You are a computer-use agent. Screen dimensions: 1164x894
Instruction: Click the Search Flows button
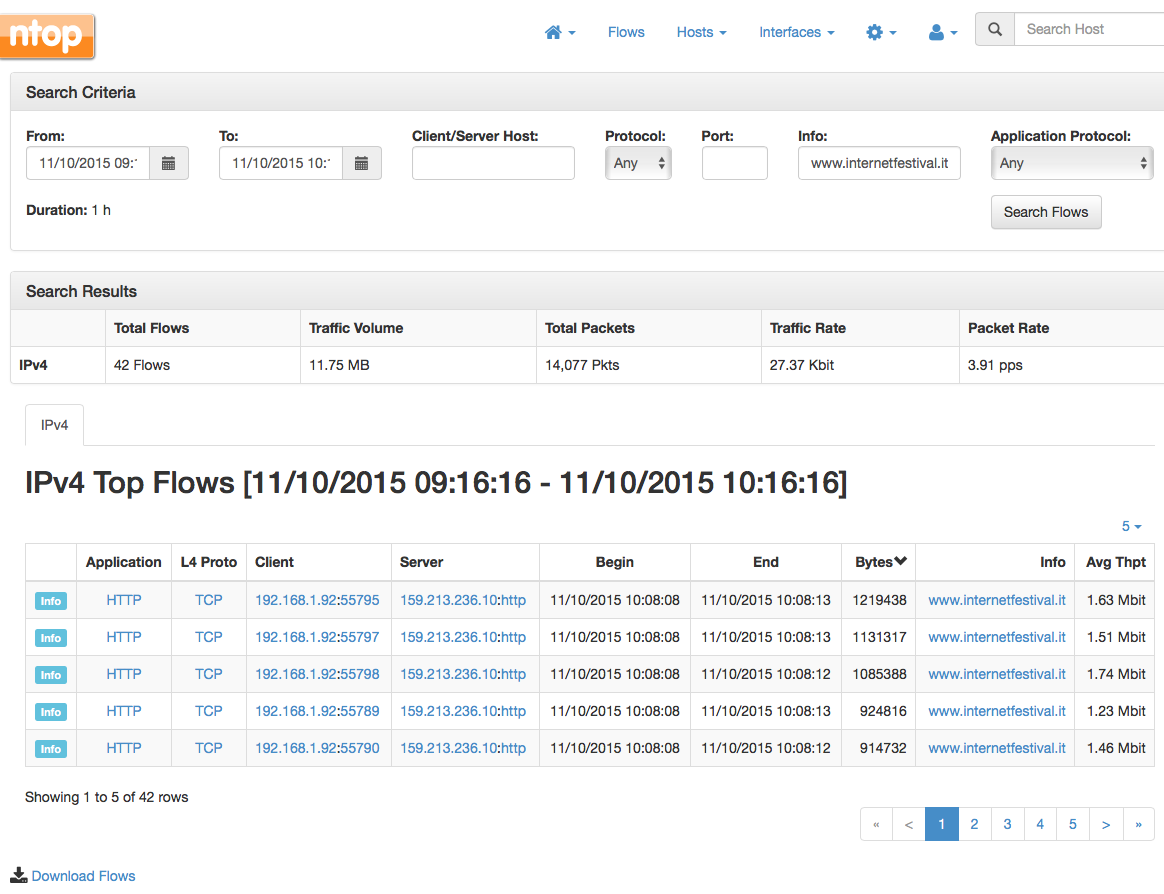point(1046,212)
